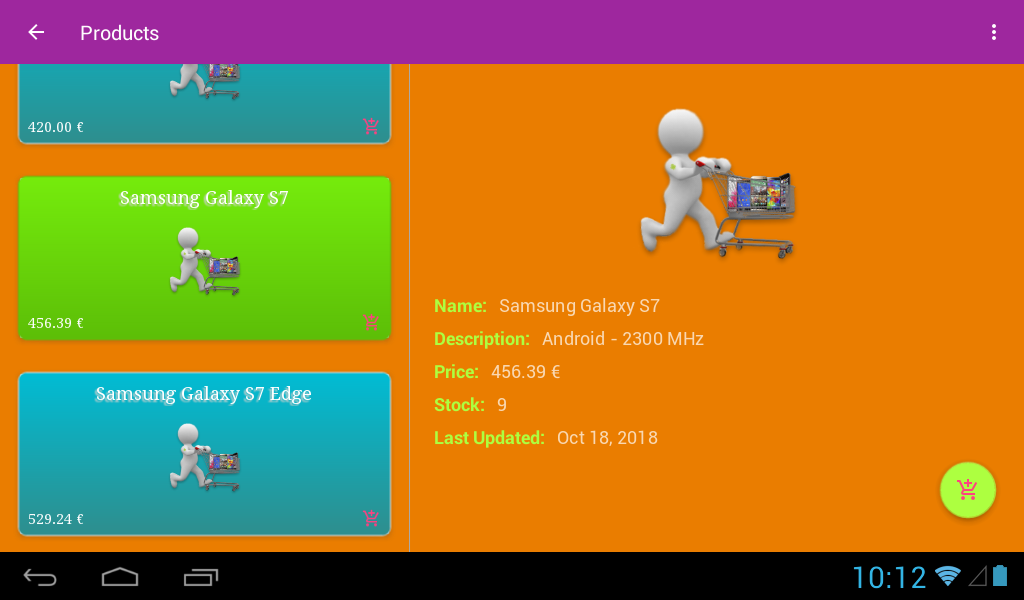
Task: Tap the Samsung Galaxy S7 card thumbnail image
Action: [x=204, y=261]
